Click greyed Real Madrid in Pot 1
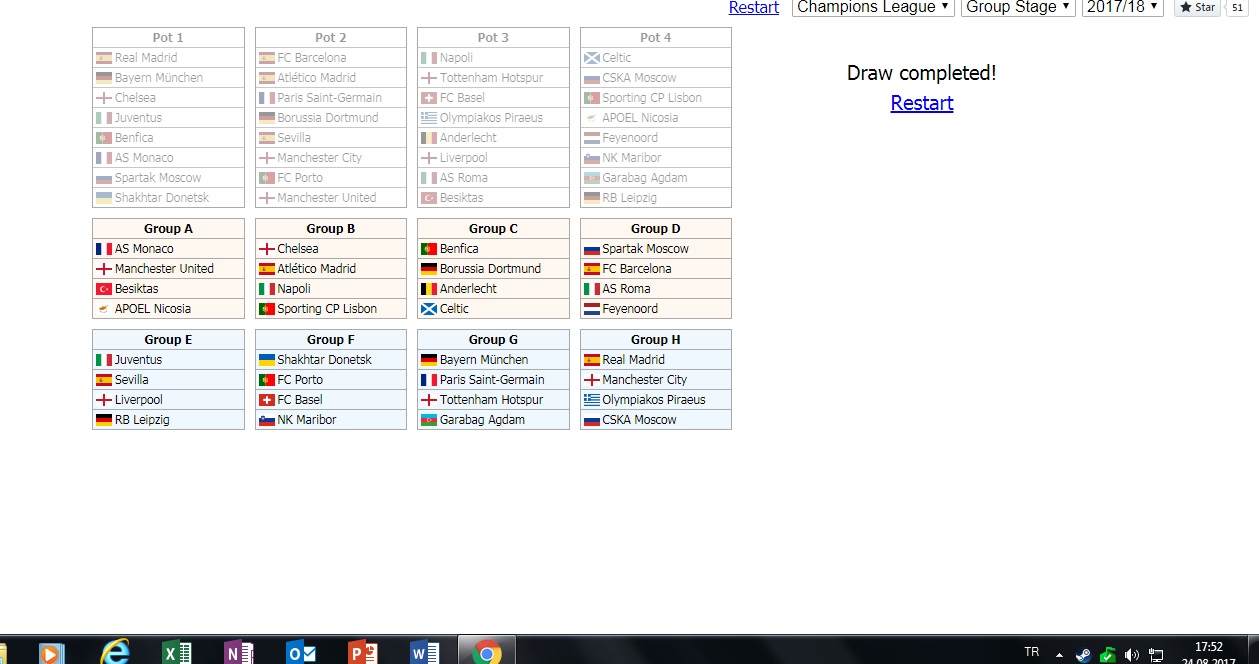1259x664 pixels. point(168,58)
